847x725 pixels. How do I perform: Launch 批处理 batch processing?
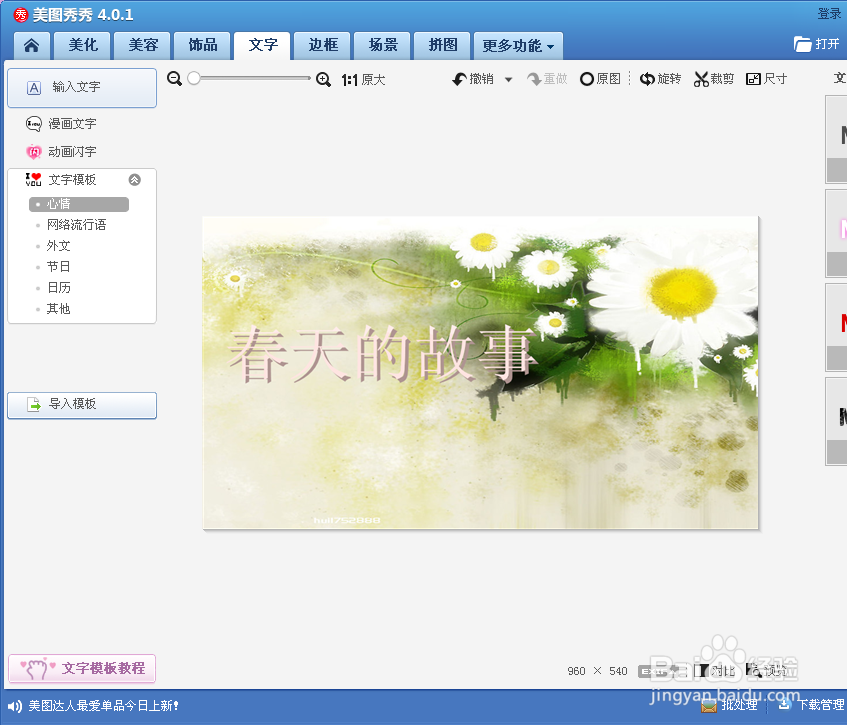(x=731, y=704)
